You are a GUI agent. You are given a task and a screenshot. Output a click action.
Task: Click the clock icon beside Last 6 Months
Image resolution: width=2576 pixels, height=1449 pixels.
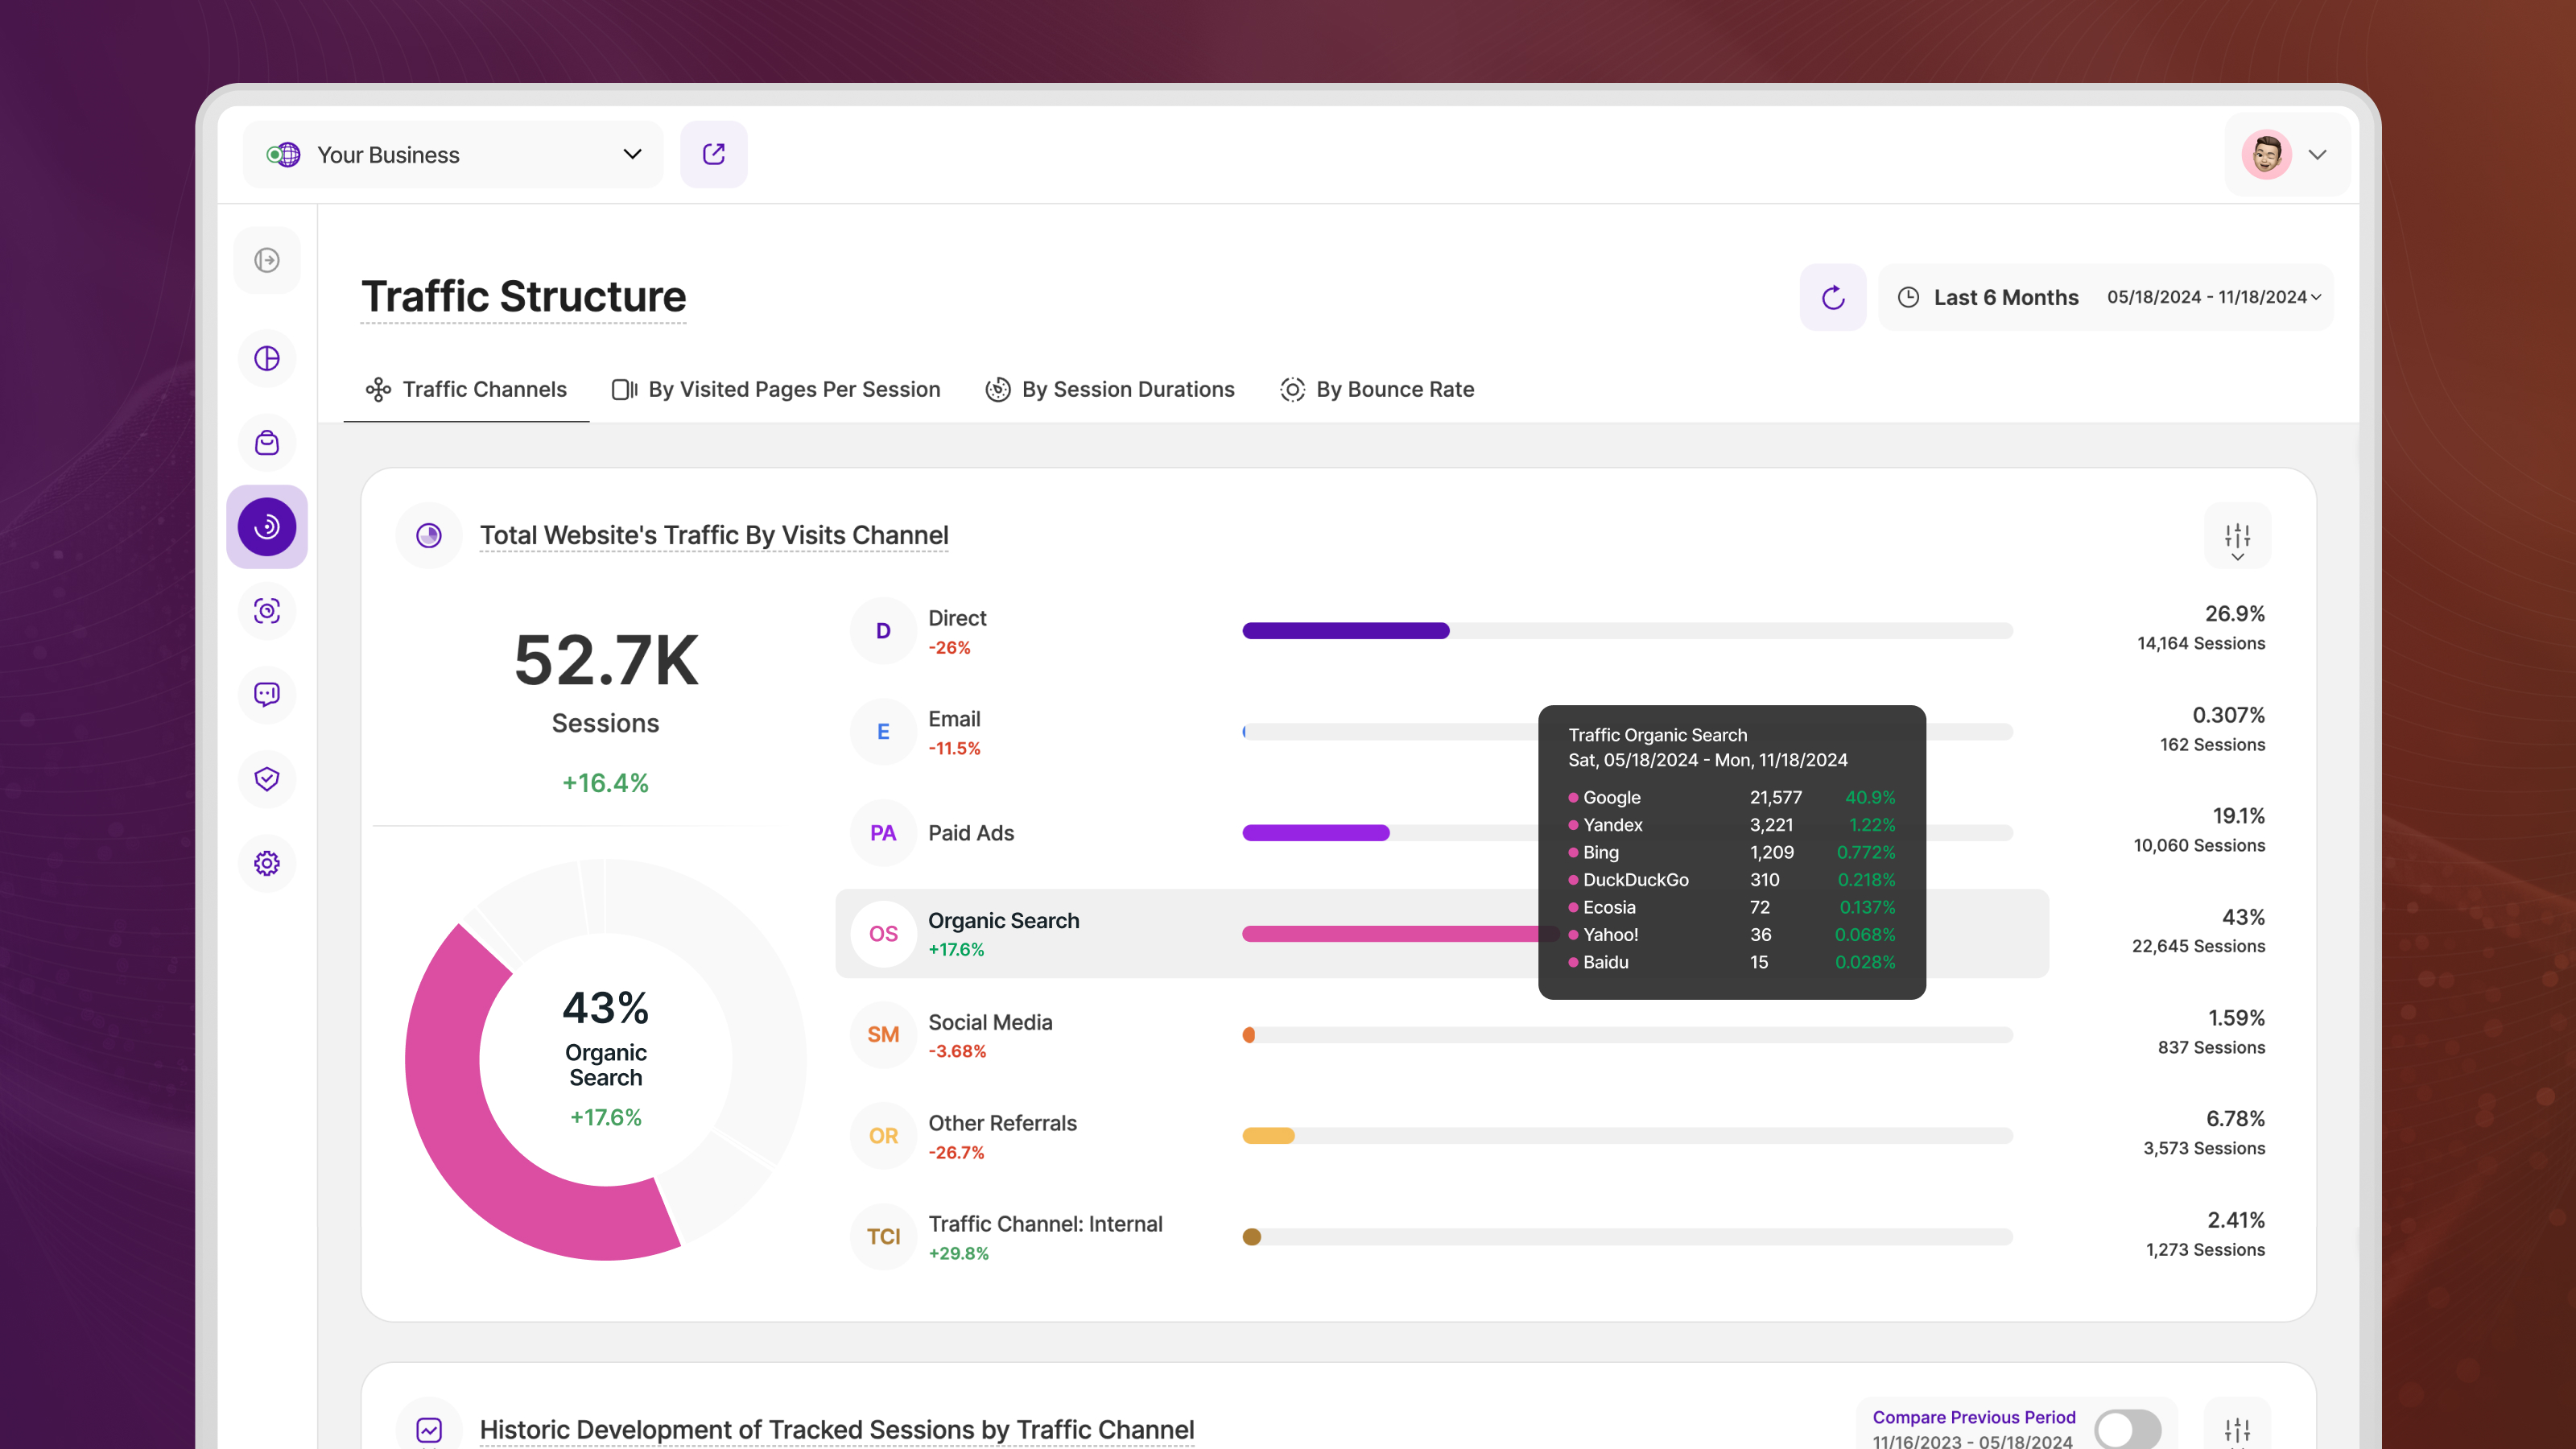coord(1908,297)
